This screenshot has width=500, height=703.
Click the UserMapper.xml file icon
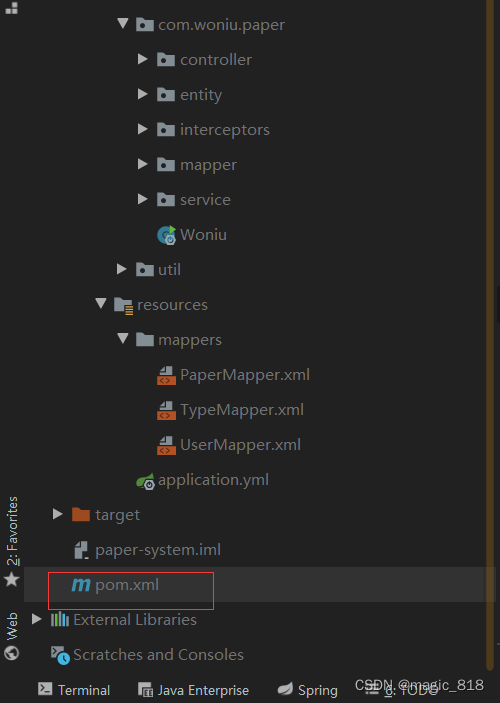pyautogui.click(x=166, y=445)
